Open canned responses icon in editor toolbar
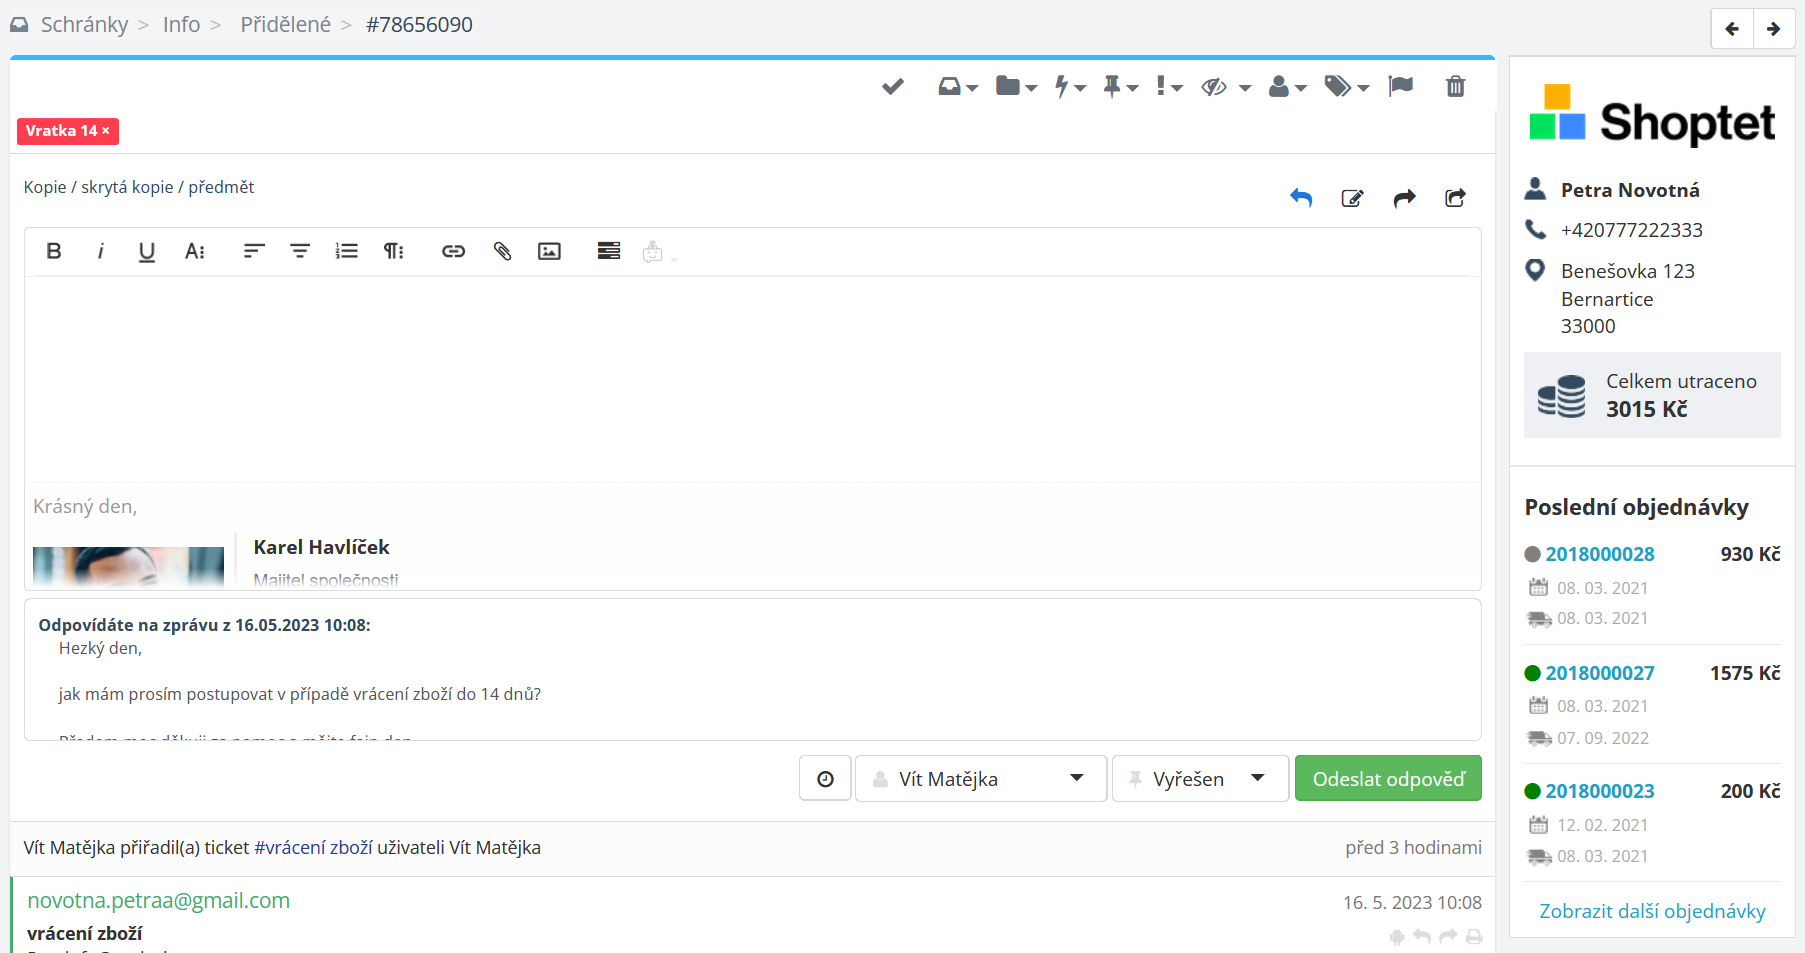Screen dimensions: 1805x953 coord(609,251)
